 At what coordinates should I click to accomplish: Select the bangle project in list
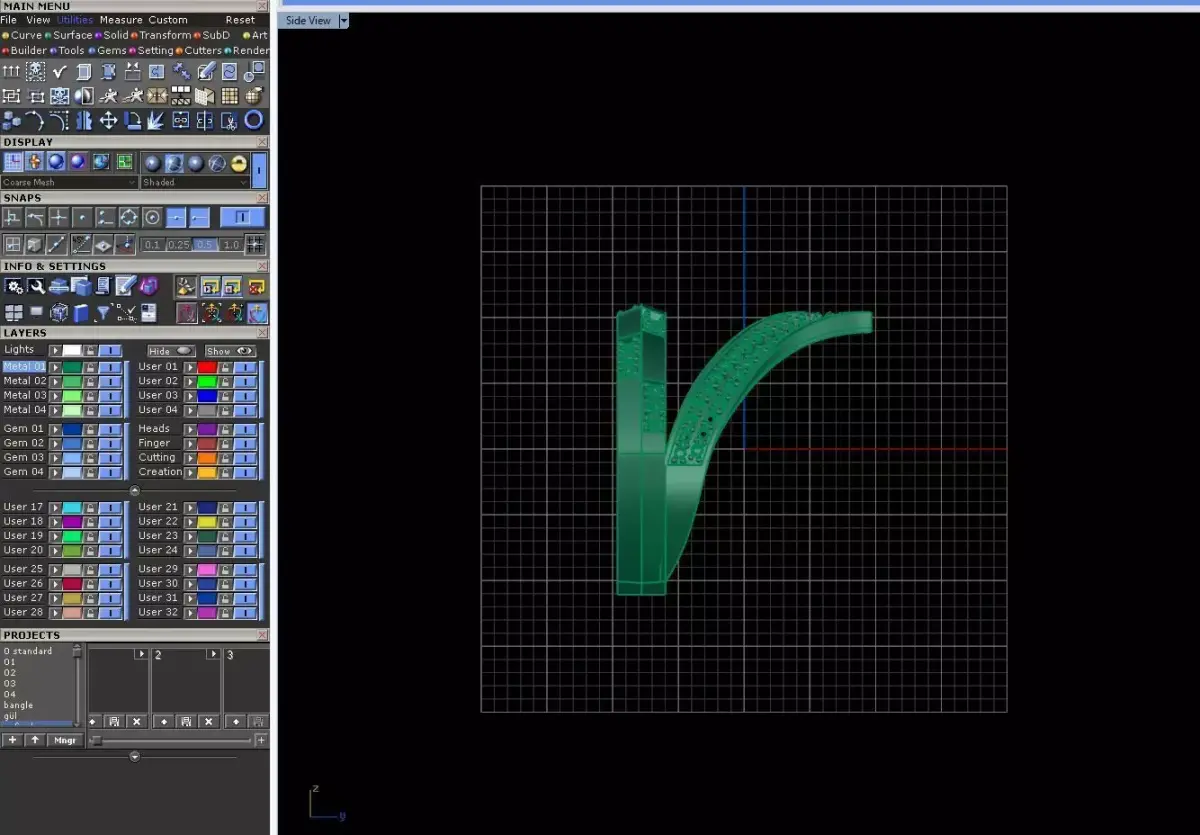(x=18, y=705)
